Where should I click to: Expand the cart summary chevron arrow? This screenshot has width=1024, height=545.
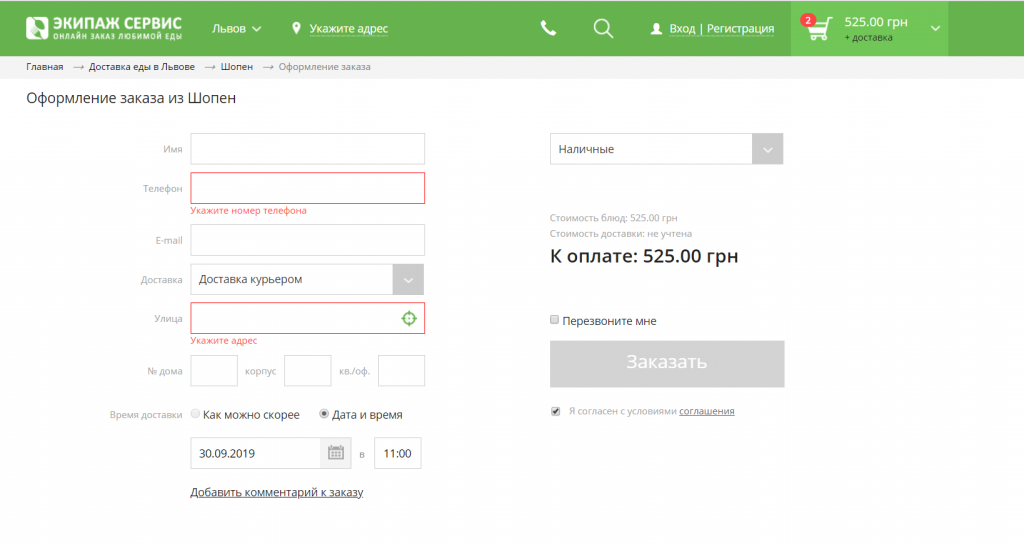(x=935, y=29)
